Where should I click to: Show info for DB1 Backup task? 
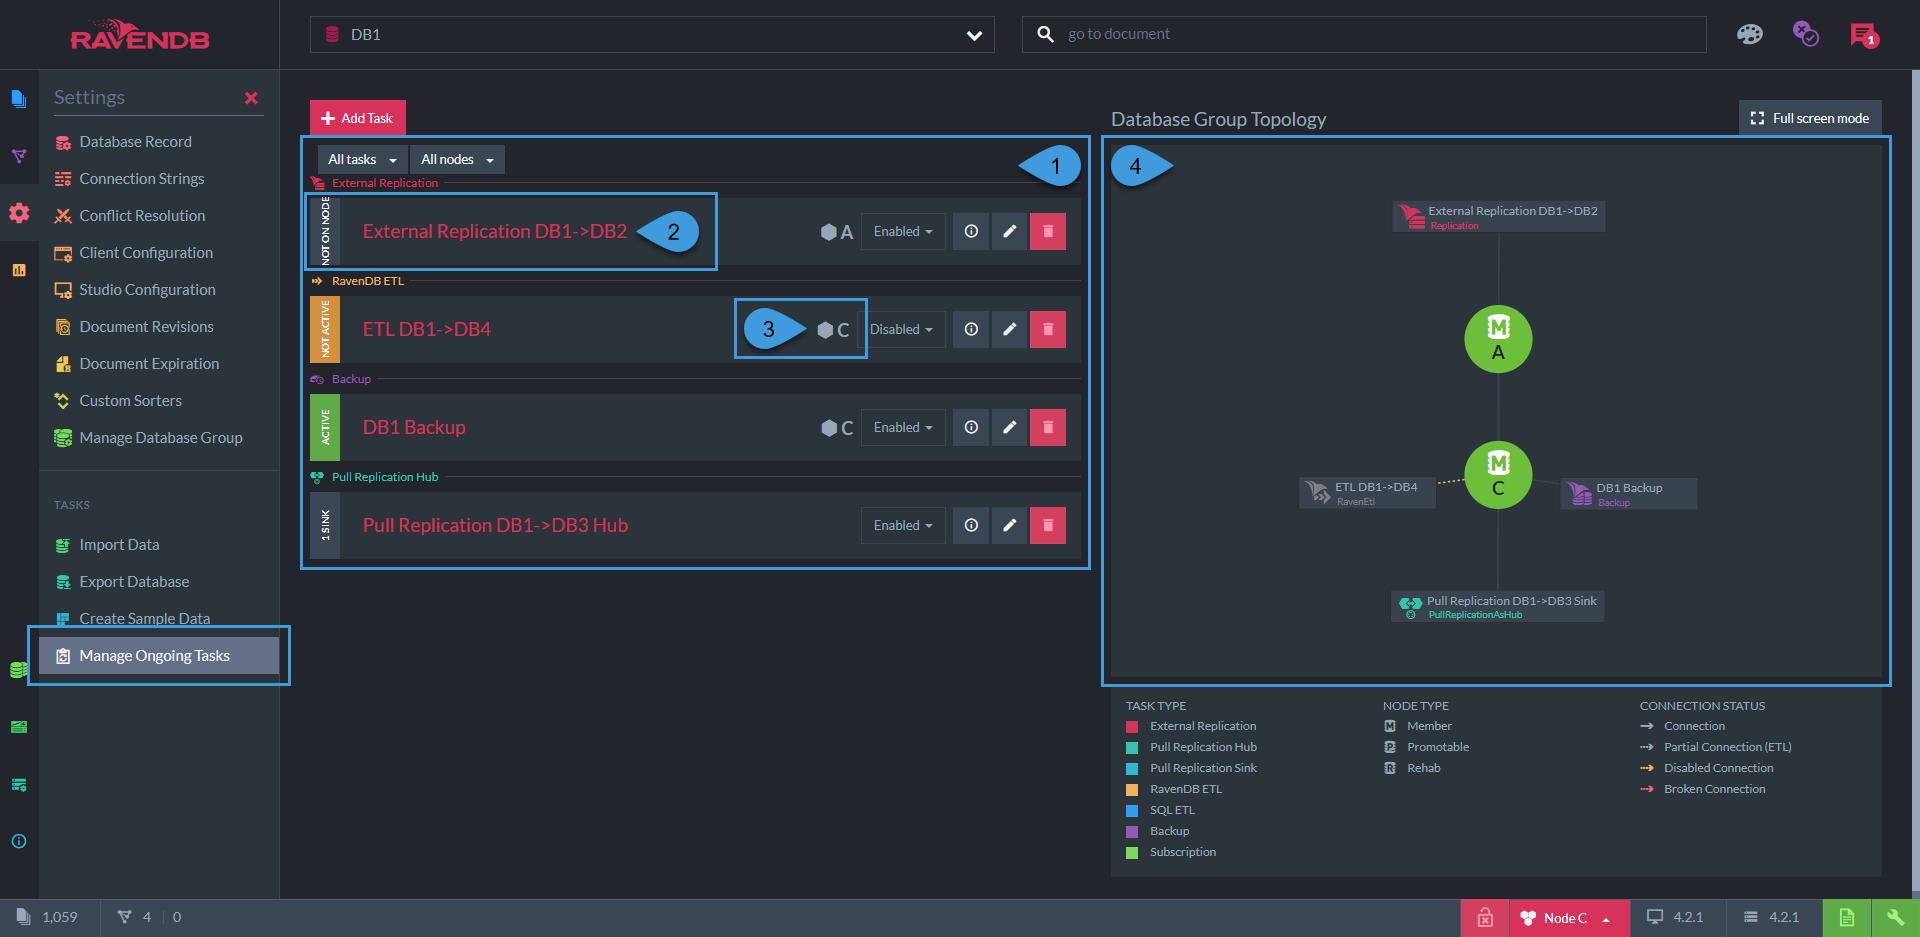pyautogui.click(x=971, y=427)
